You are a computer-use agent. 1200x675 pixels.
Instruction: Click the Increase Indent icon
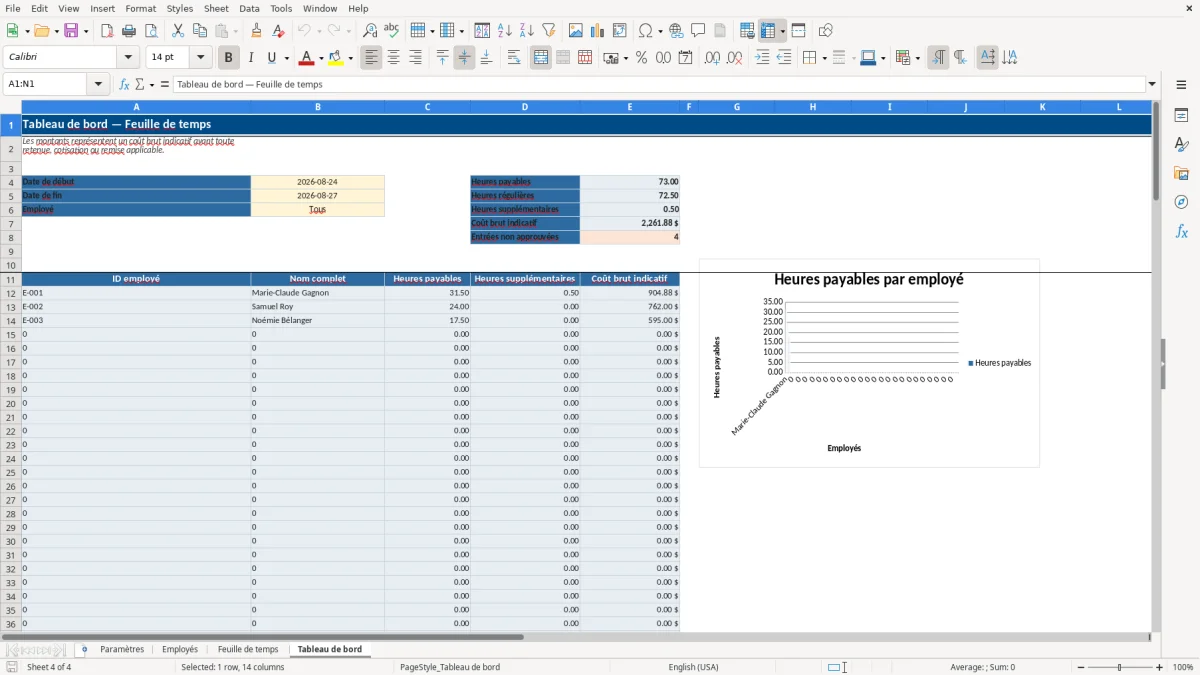(x=762, y=58)
